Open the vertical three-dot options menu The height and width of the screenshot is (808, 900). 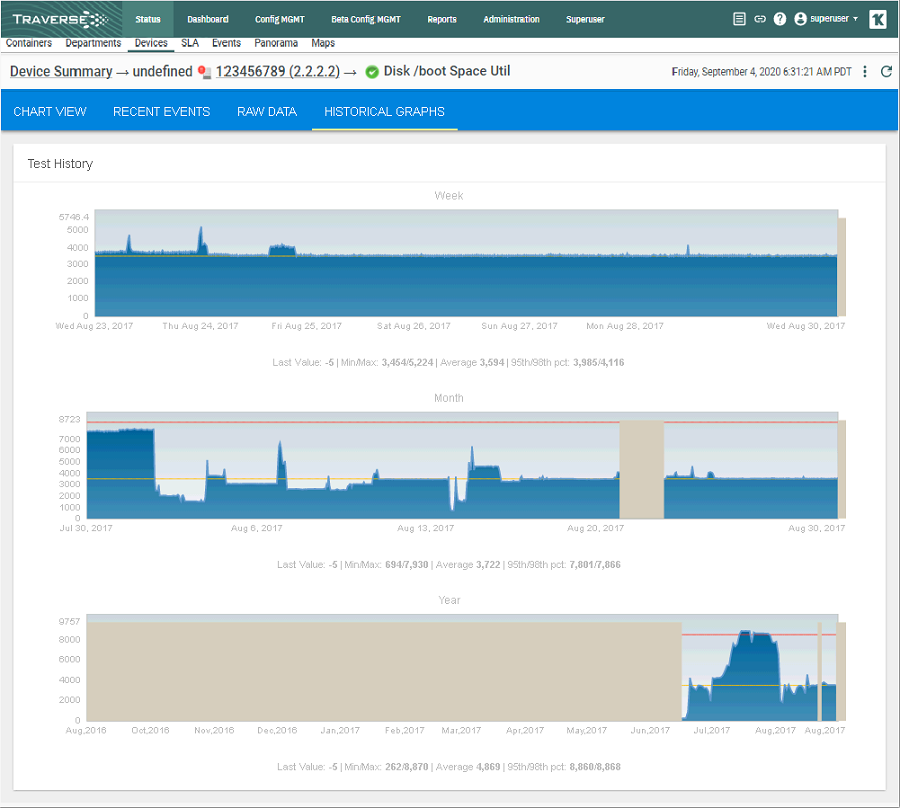click(864, 72)
